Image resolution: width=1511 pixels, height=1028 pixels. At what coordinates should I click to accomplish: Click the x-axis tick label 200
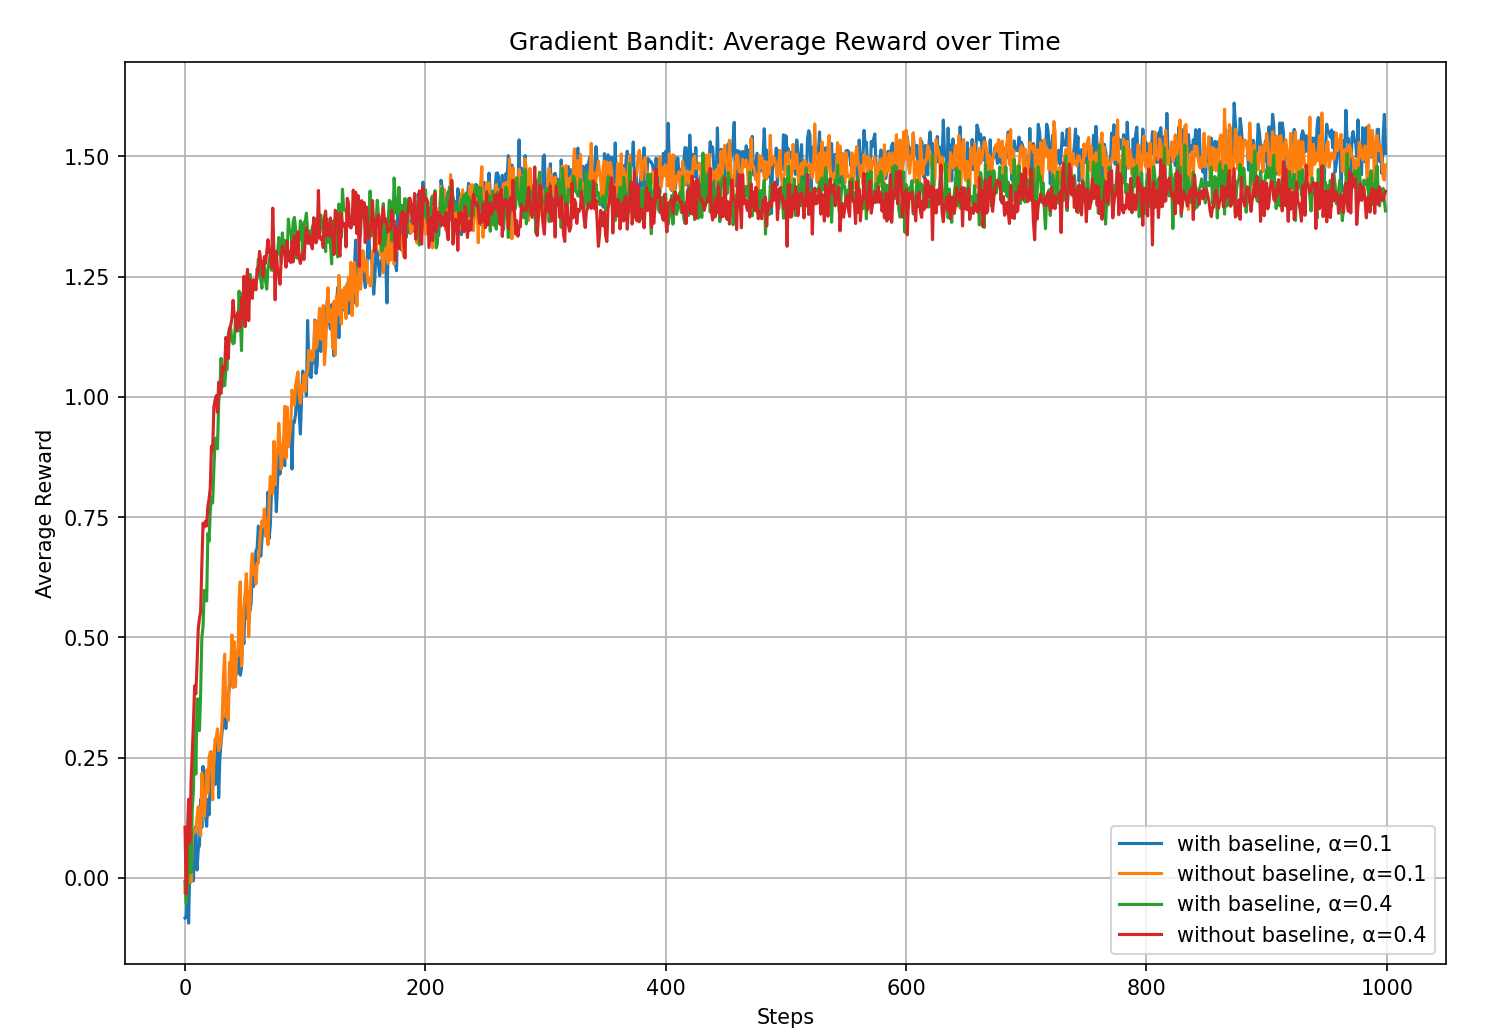point(425,989)
